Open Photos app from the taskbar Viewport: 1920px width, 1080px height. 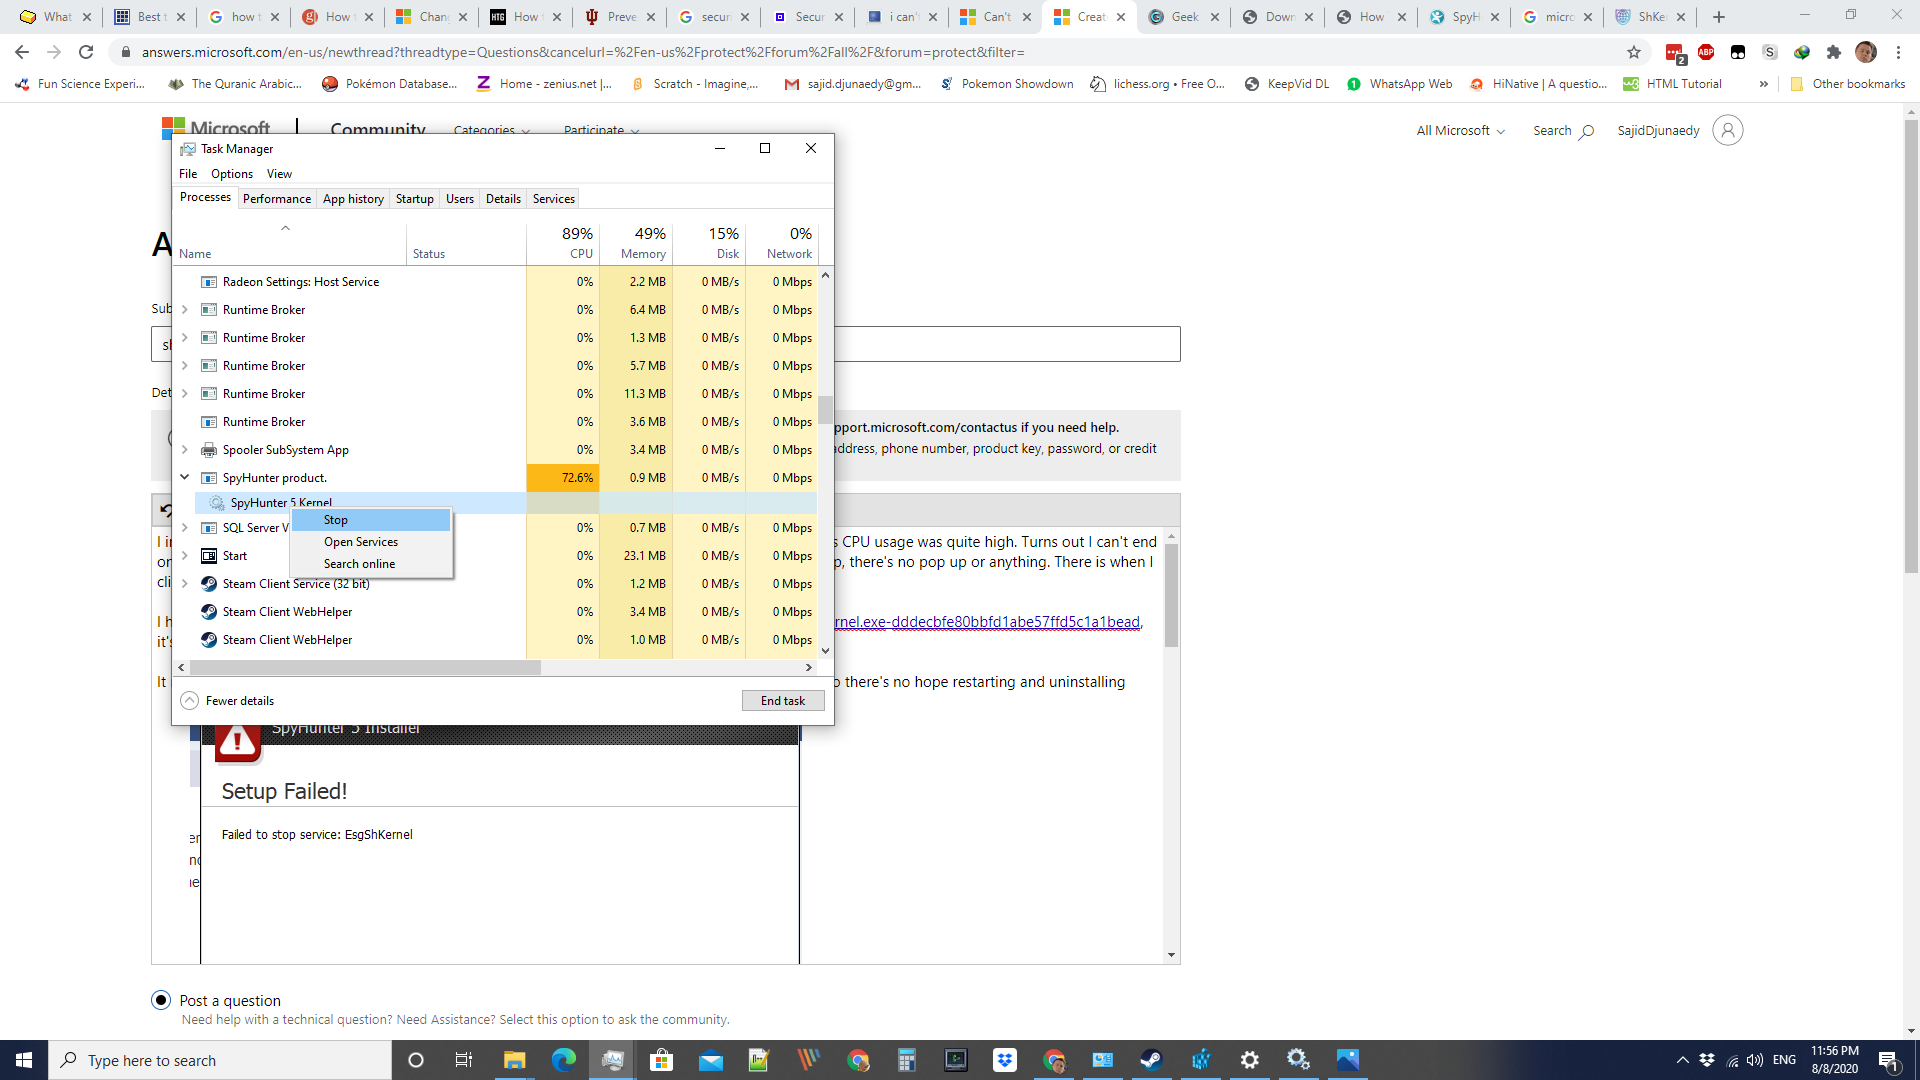1348,1060
